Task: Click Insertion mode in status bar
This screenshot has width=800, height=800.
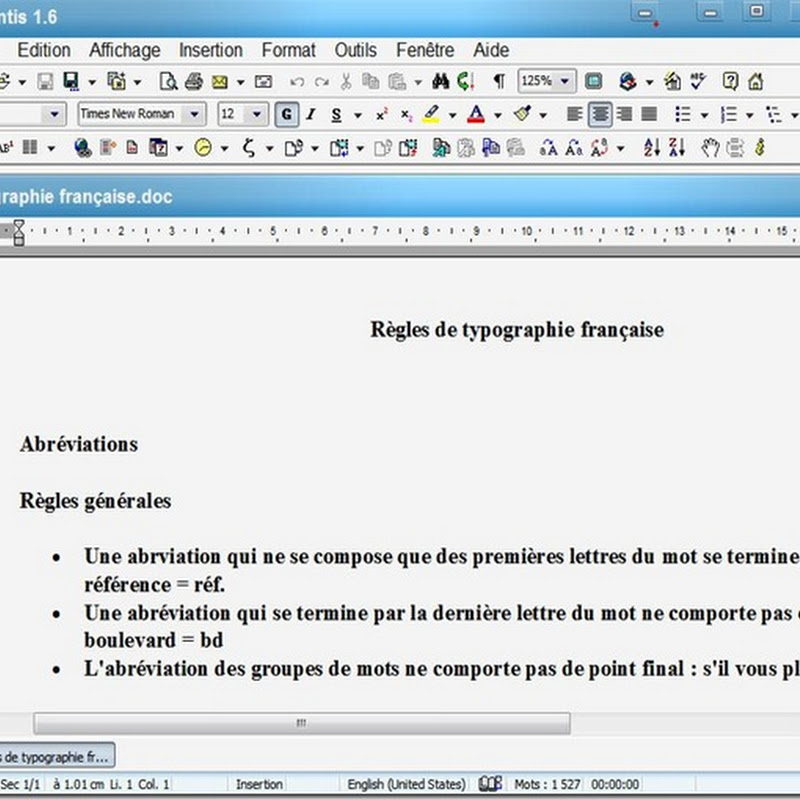Action: tap(259, 784)
